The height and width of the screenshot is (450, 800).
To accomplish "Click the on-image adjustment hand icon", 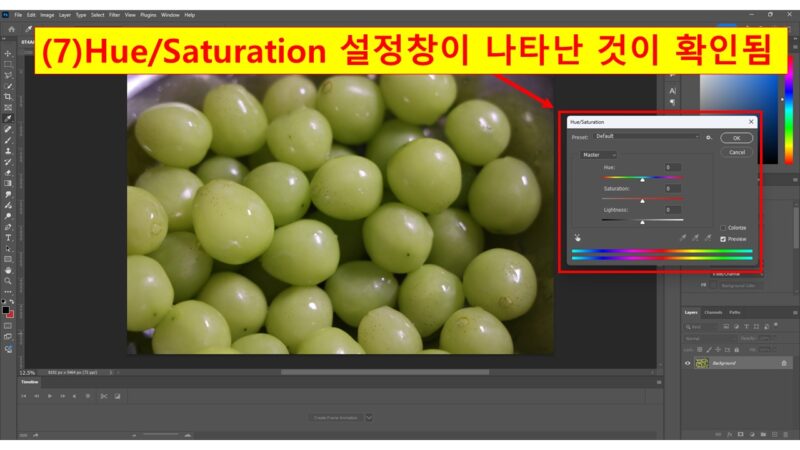I will pos(578,238).
